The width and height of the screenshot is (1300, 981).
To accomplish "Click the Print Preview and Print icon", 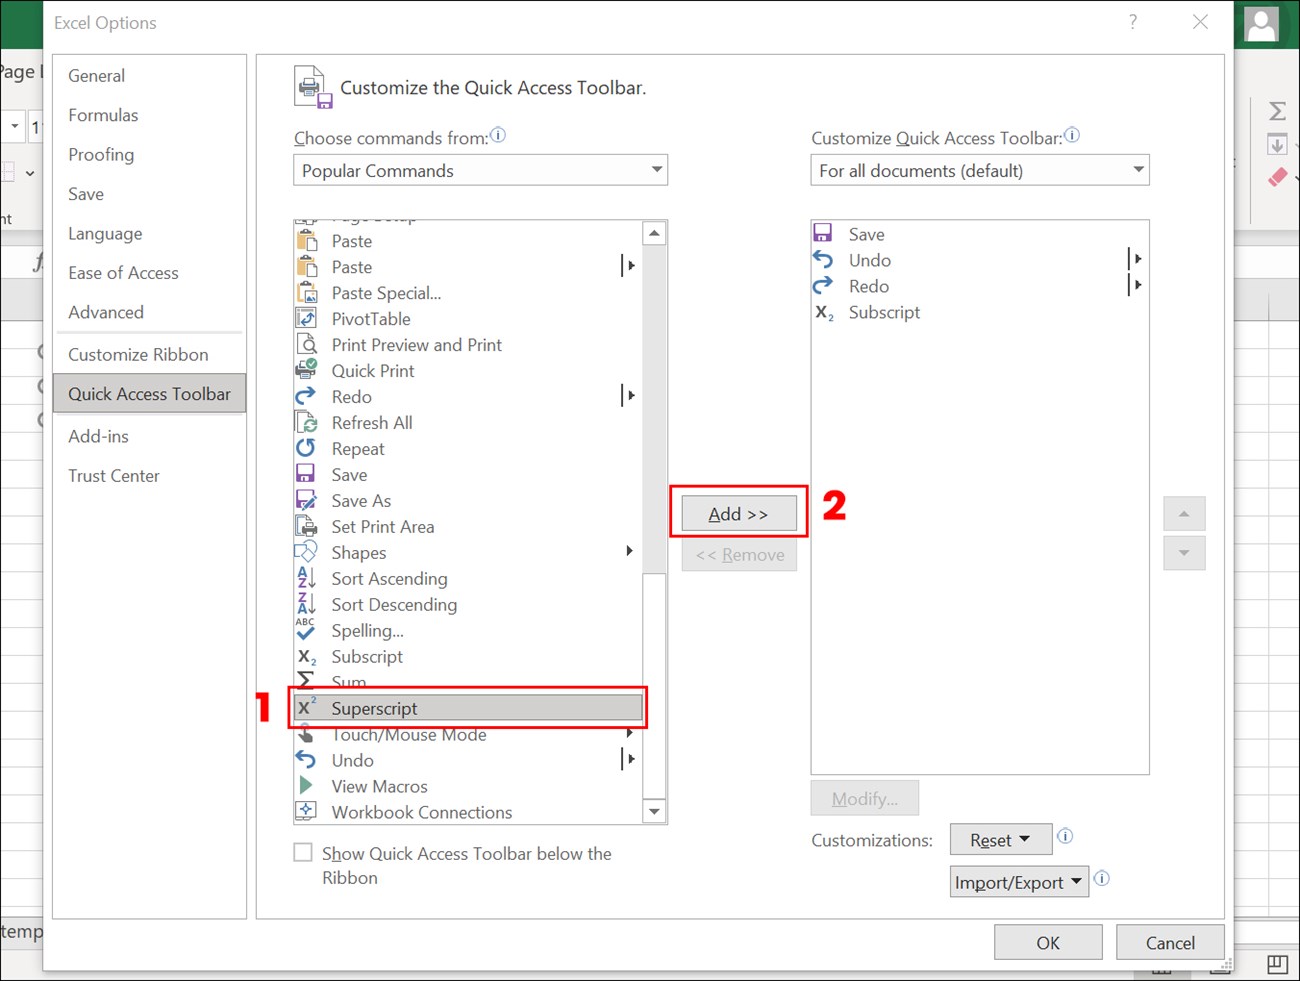I will (x=306, y=345).
